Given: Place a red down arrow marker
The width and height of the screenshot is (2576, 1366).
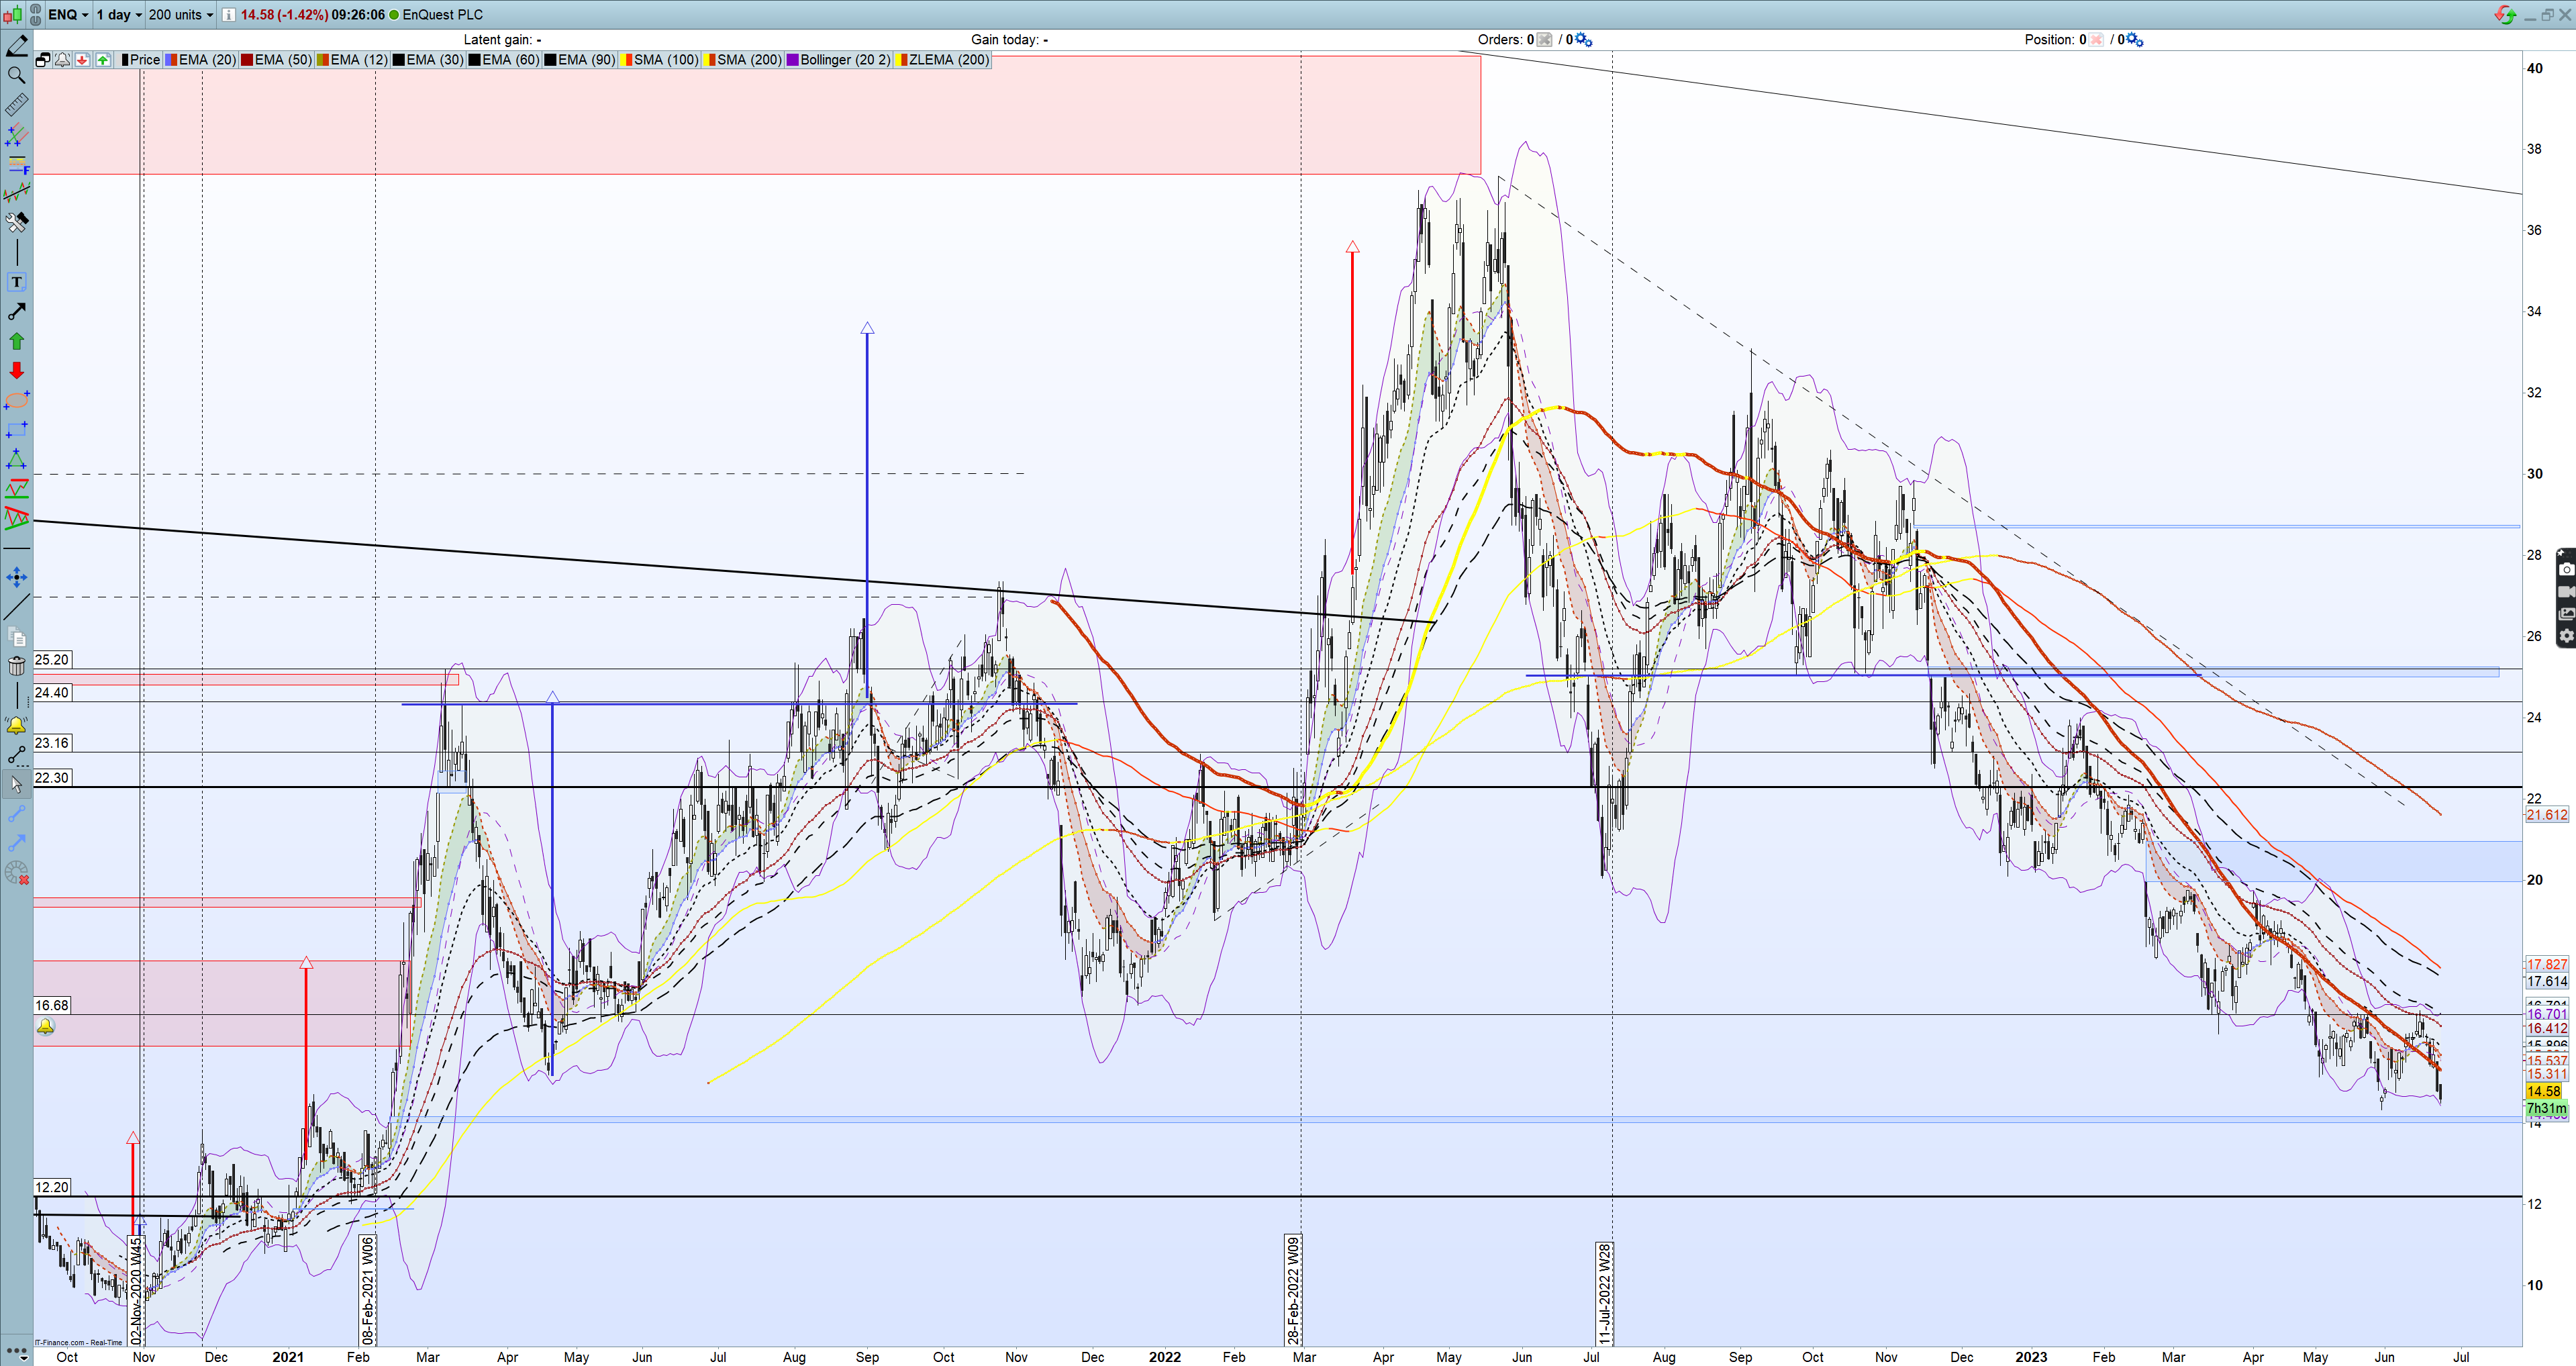Looking at the screenshot, I should tap(16, 371).
